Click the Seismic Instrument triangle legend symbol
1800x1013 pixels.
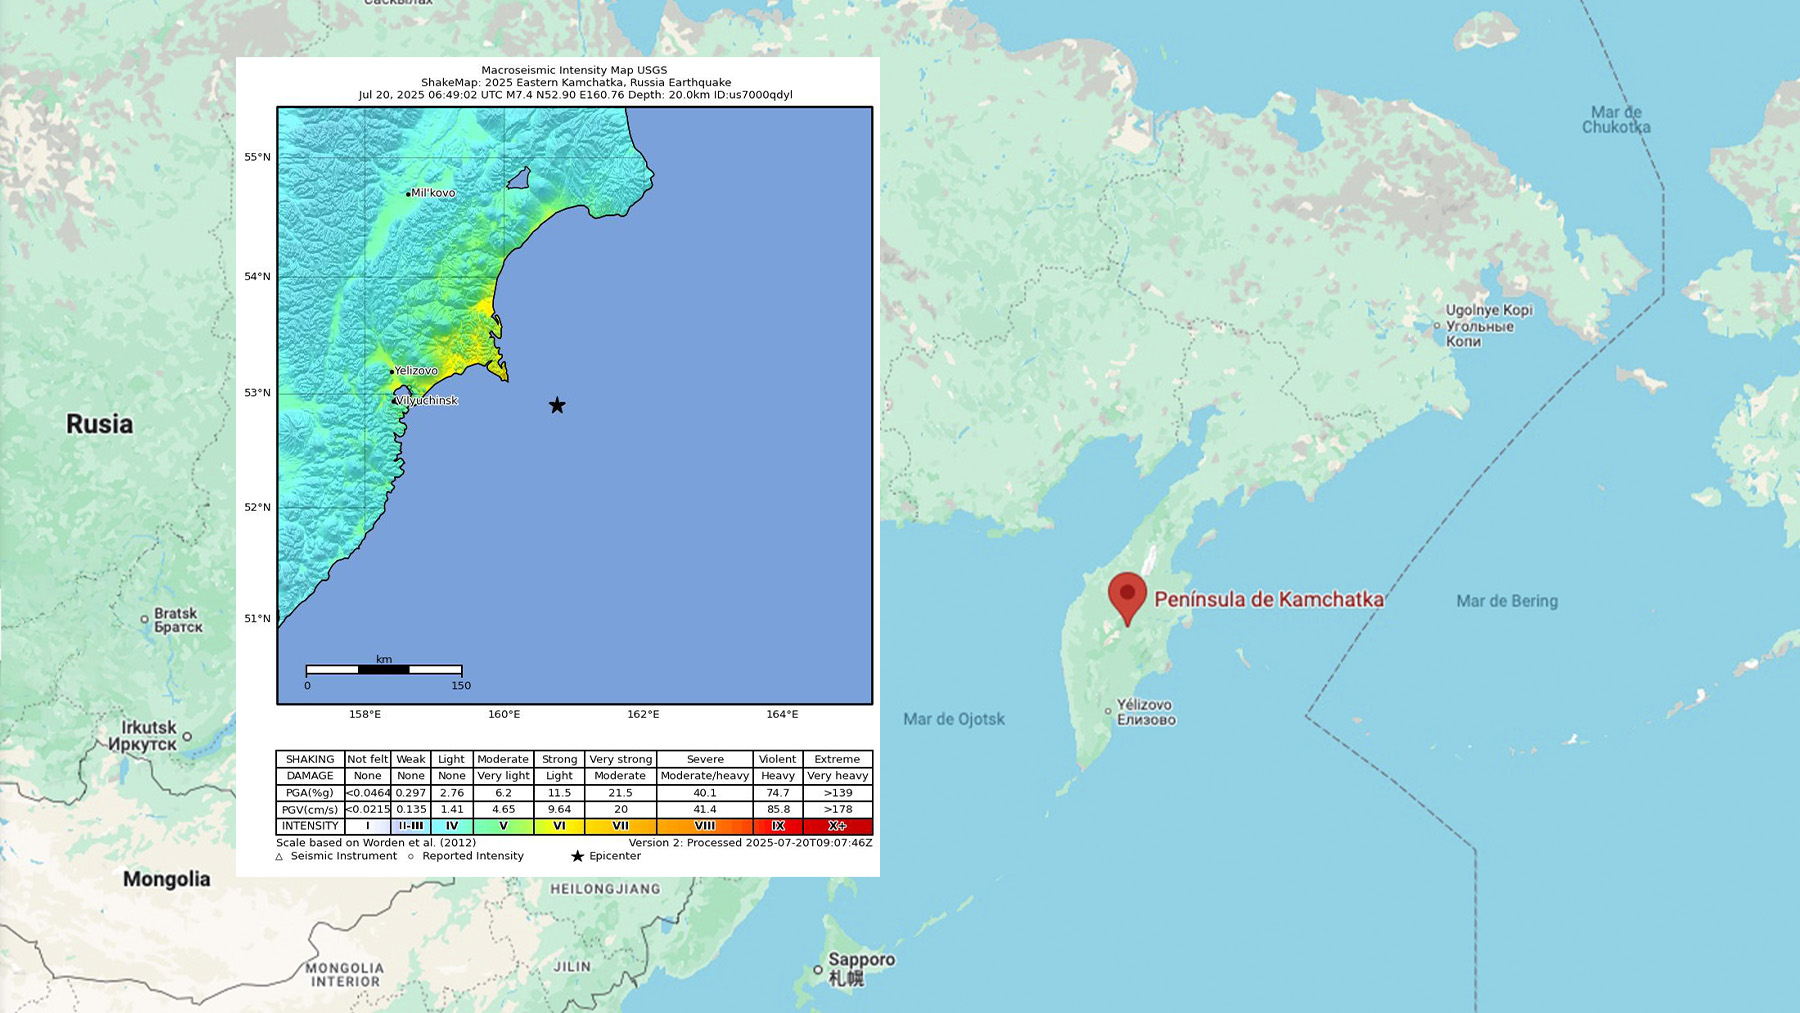pos(279,856)
